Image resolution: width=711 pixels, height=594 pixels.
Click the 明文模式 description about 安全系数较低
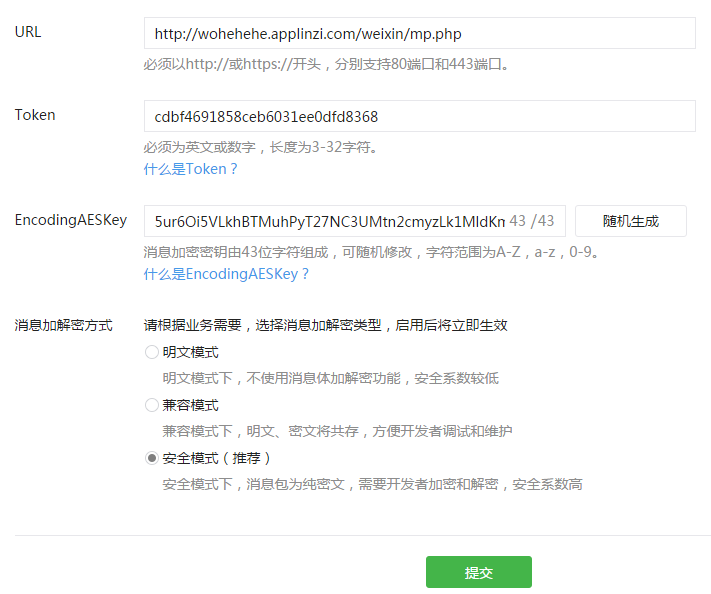pos(331,378)
